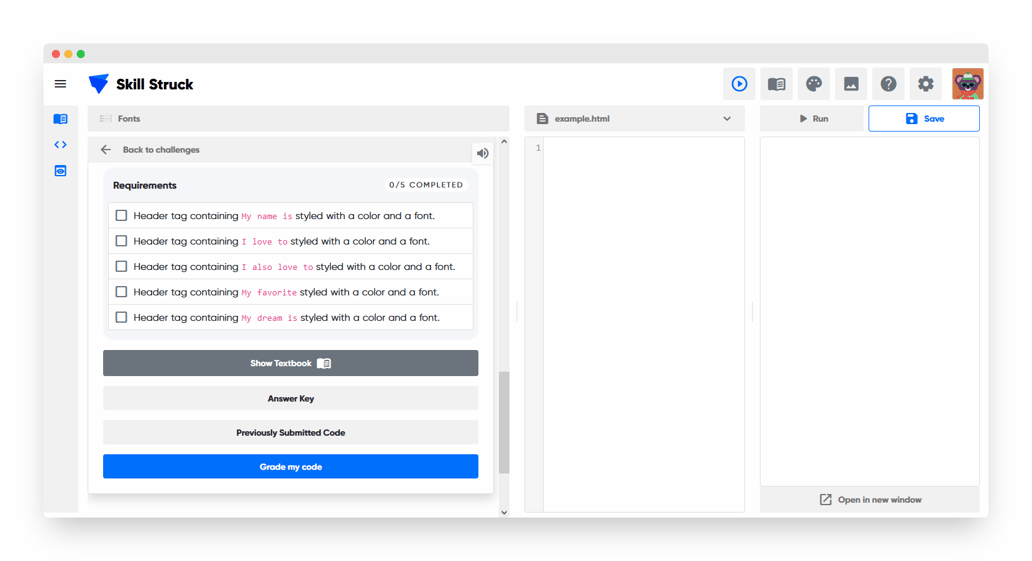
Task: Toggle the 'My dream is' requirement checkbox
Action: tap(121, 318)
